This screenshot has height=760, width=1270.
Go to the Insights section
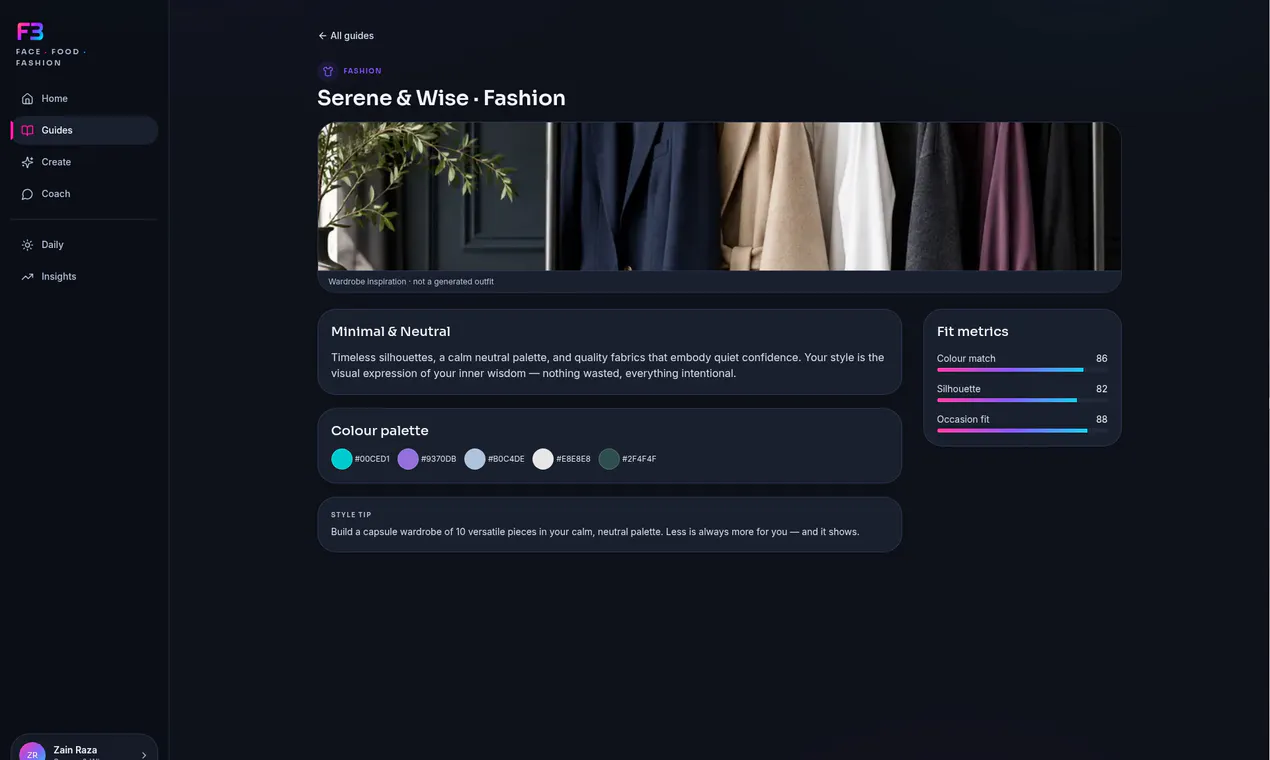pos(84,277)
